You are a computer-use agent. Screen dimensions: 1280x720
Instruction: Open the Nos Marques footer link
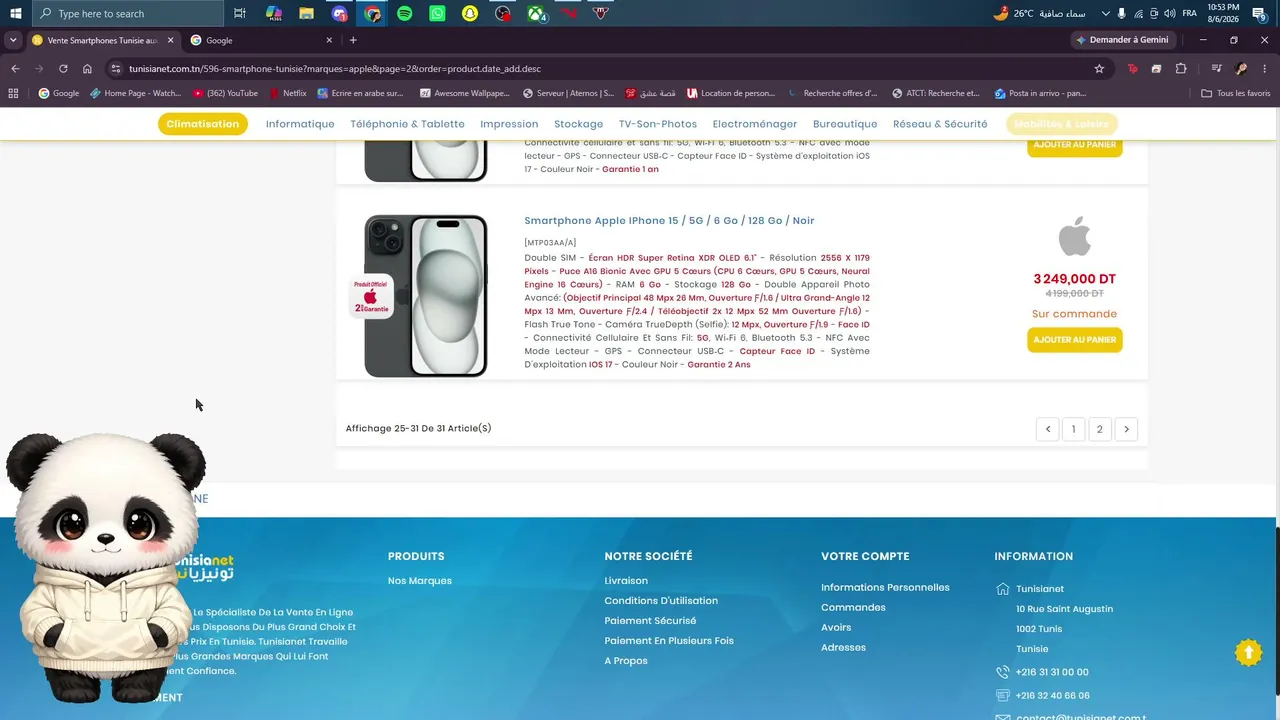coord(420,581)
